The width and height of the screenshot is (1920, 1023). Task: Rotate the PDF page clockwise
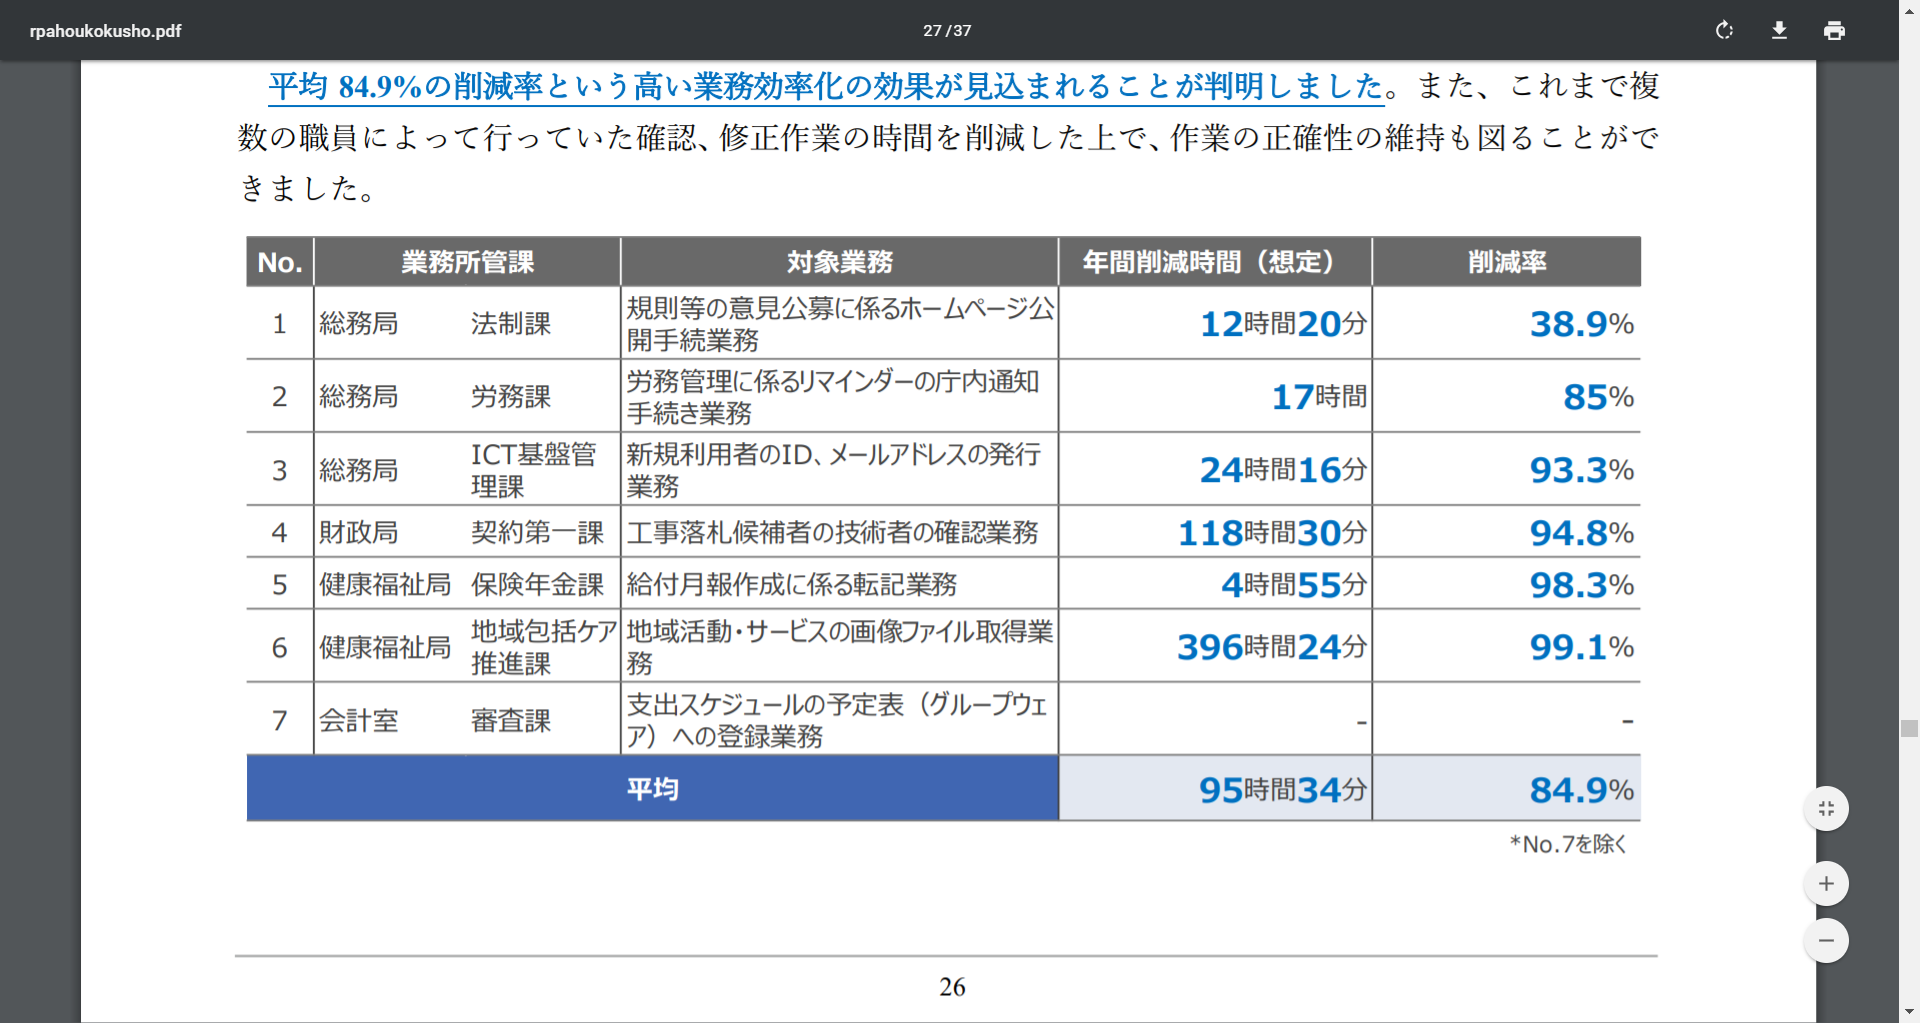(x=1724, y=30)
